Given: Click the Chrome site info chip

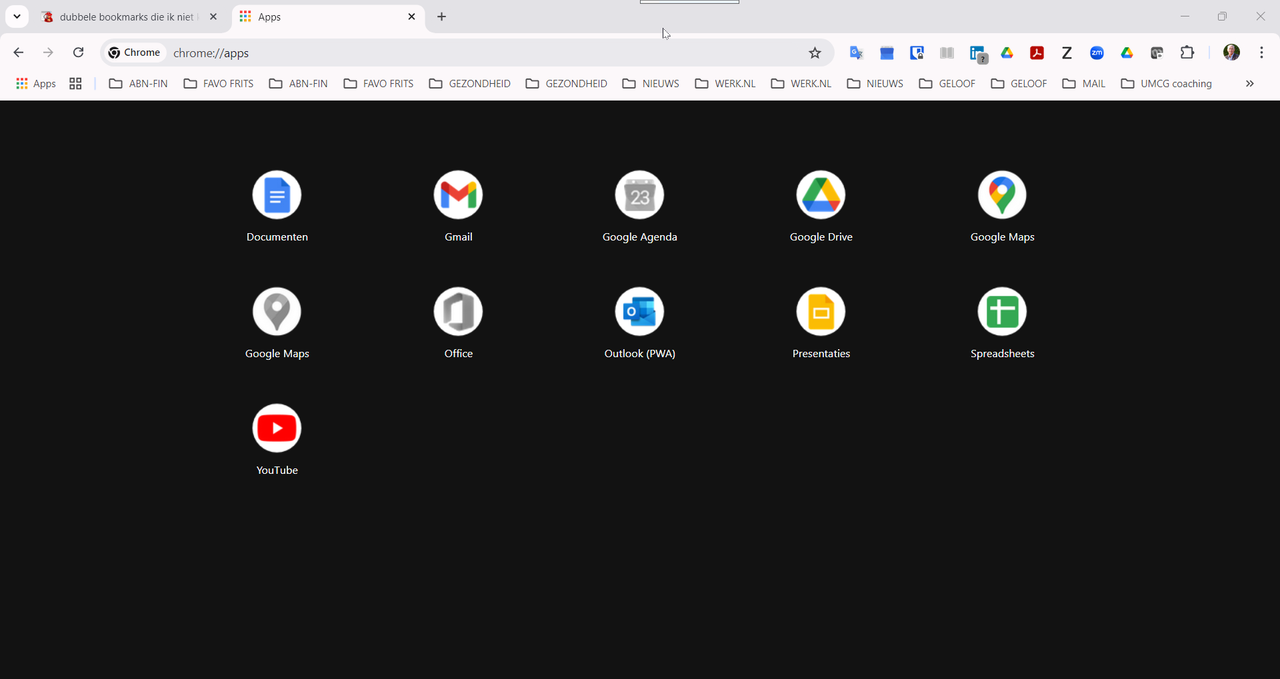Looking at the screenshot, I should point(135,53).
